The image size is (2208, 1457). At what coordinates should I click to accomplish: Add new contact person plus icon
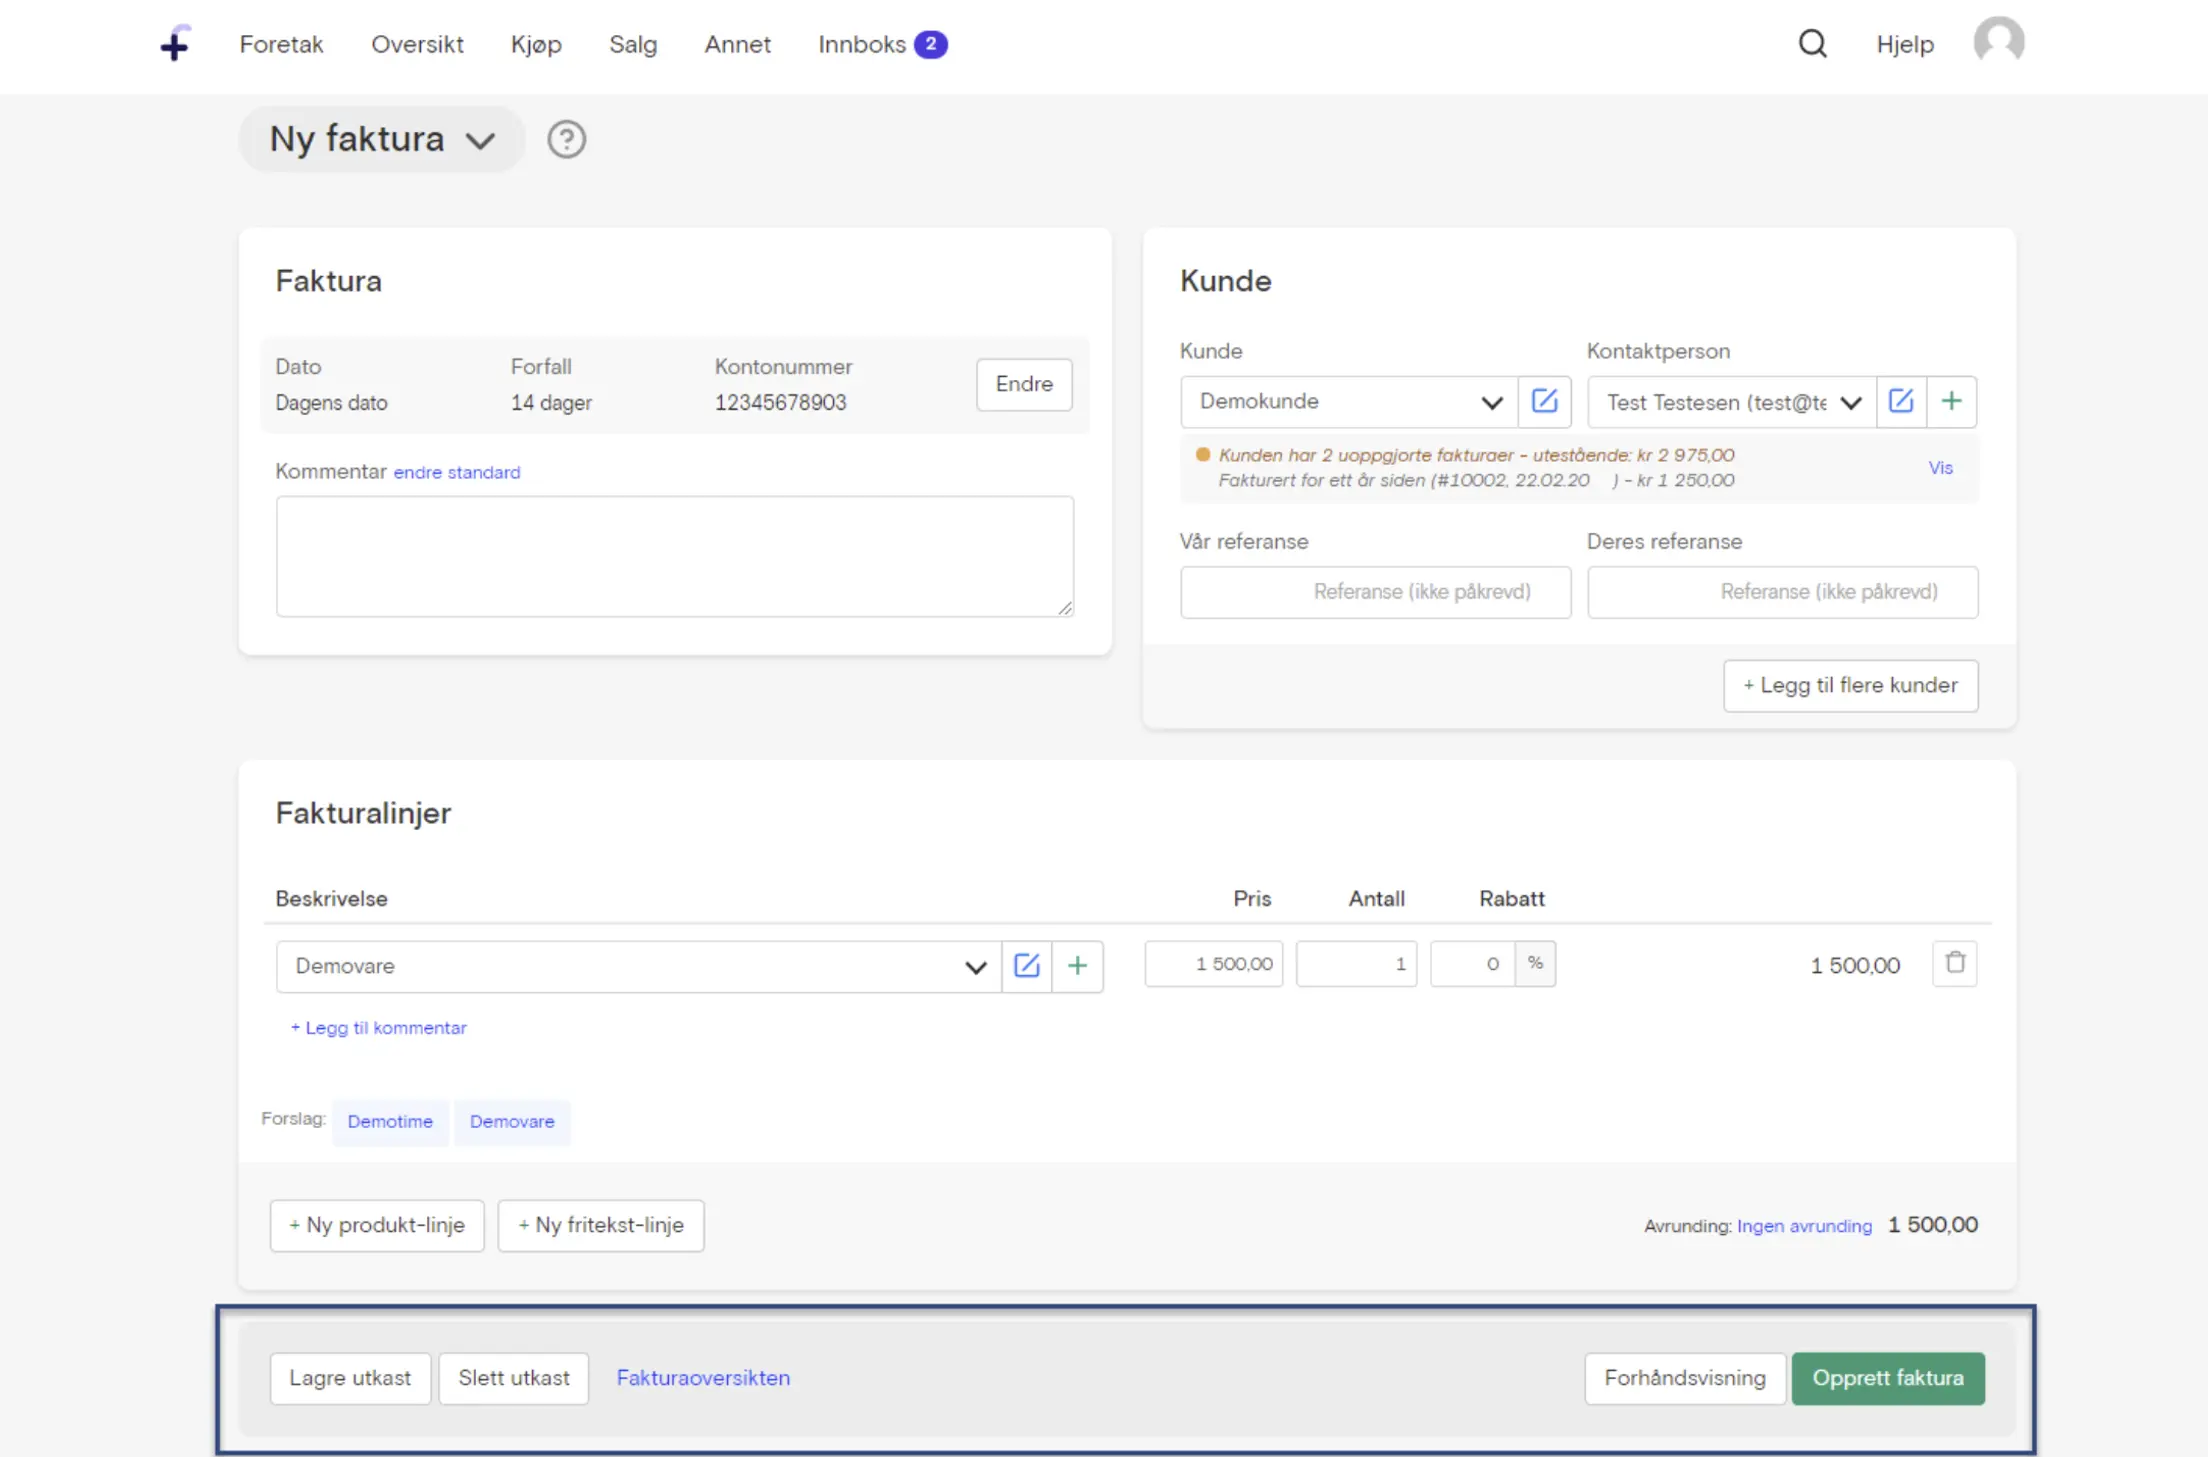[1951, 402]
